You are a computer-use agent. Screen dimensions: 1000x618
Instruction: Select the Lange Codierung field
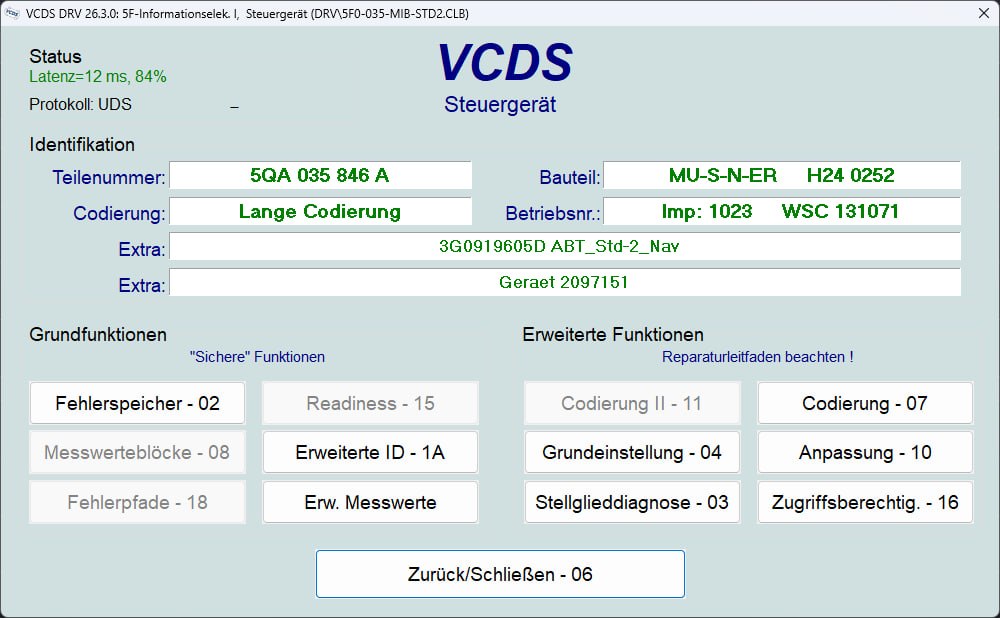point(320,211)
